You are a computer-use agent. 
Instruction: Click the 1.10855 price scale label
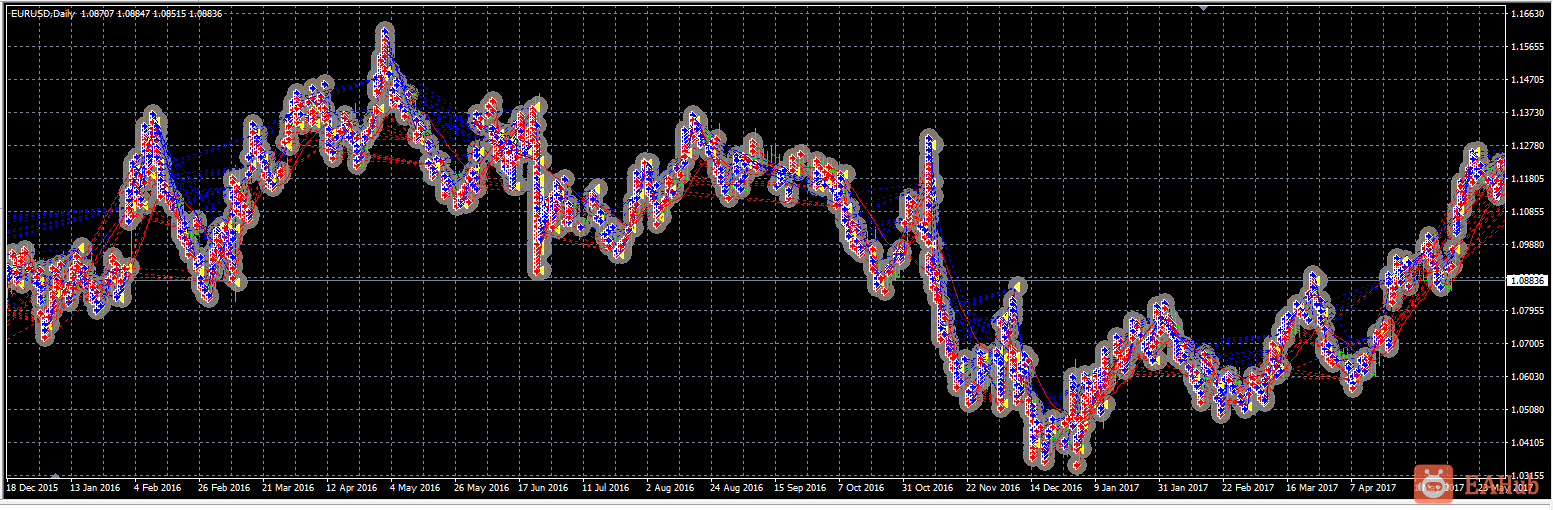[1526, 212]
